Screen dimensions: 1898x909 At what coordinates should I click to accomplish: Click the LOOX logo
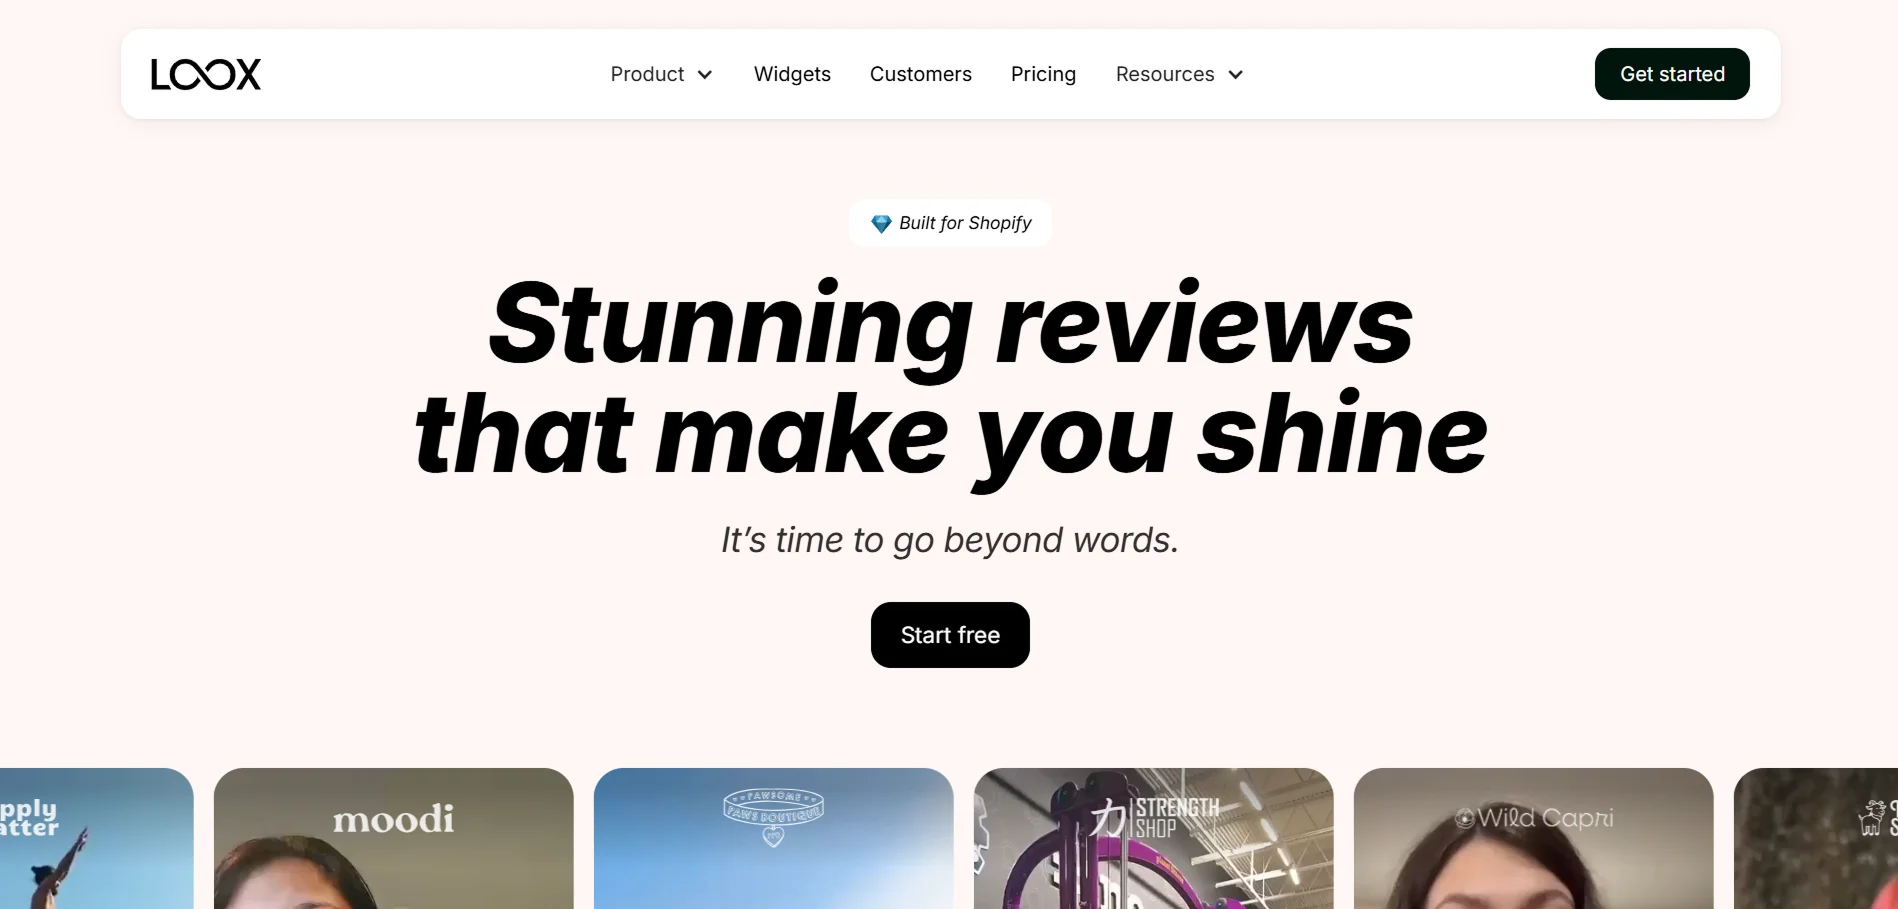coord(206,74)
